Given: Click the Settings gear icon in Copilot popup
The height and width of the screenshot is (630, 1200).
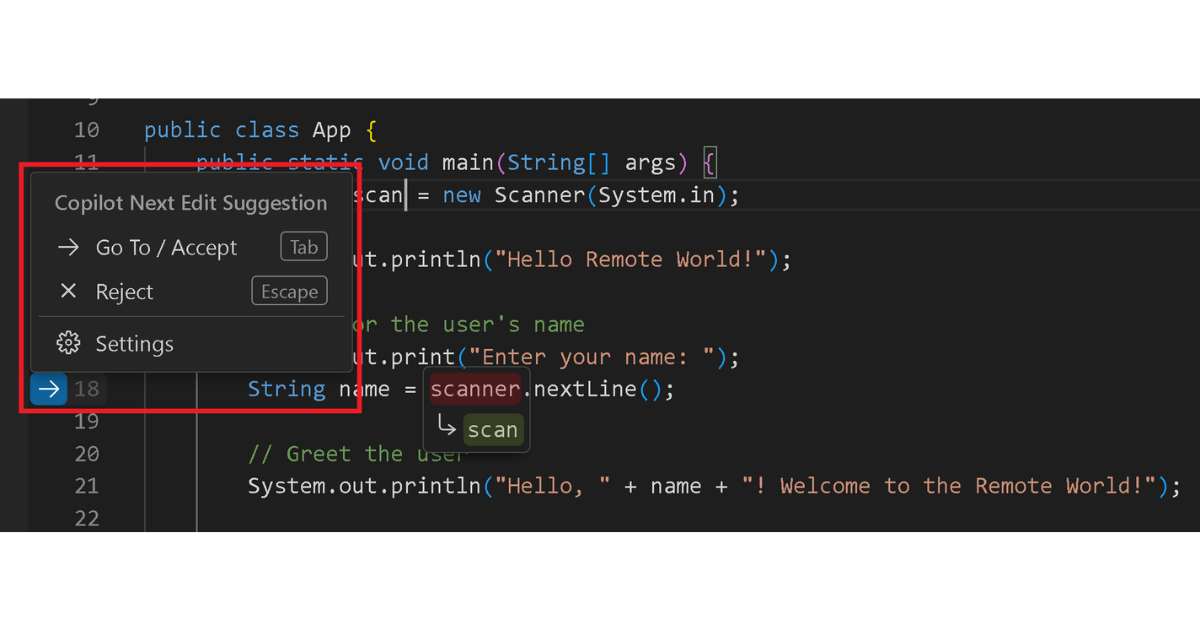Looking at the screenshot, I should click(x=68, y=343).
